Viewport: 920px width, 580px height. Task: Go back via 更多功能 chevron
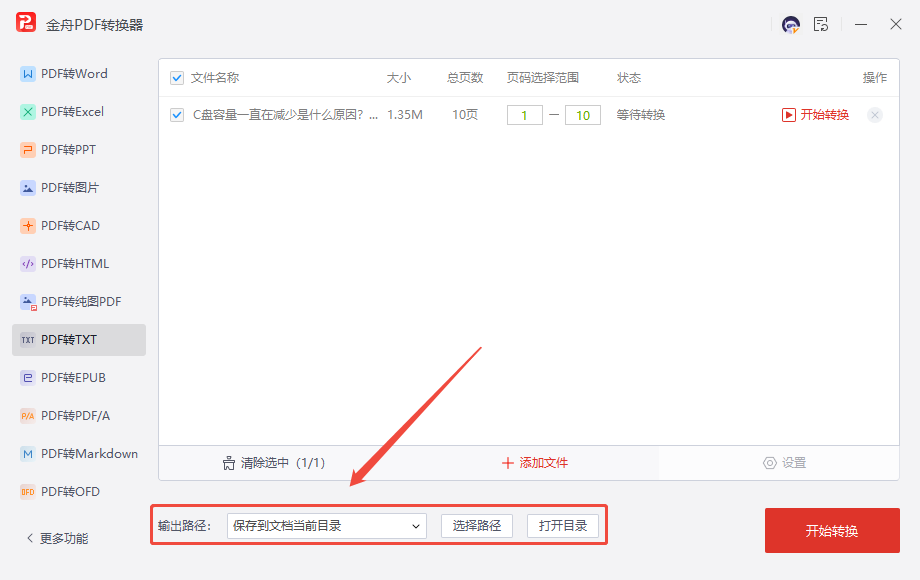(x=30, y=538)
